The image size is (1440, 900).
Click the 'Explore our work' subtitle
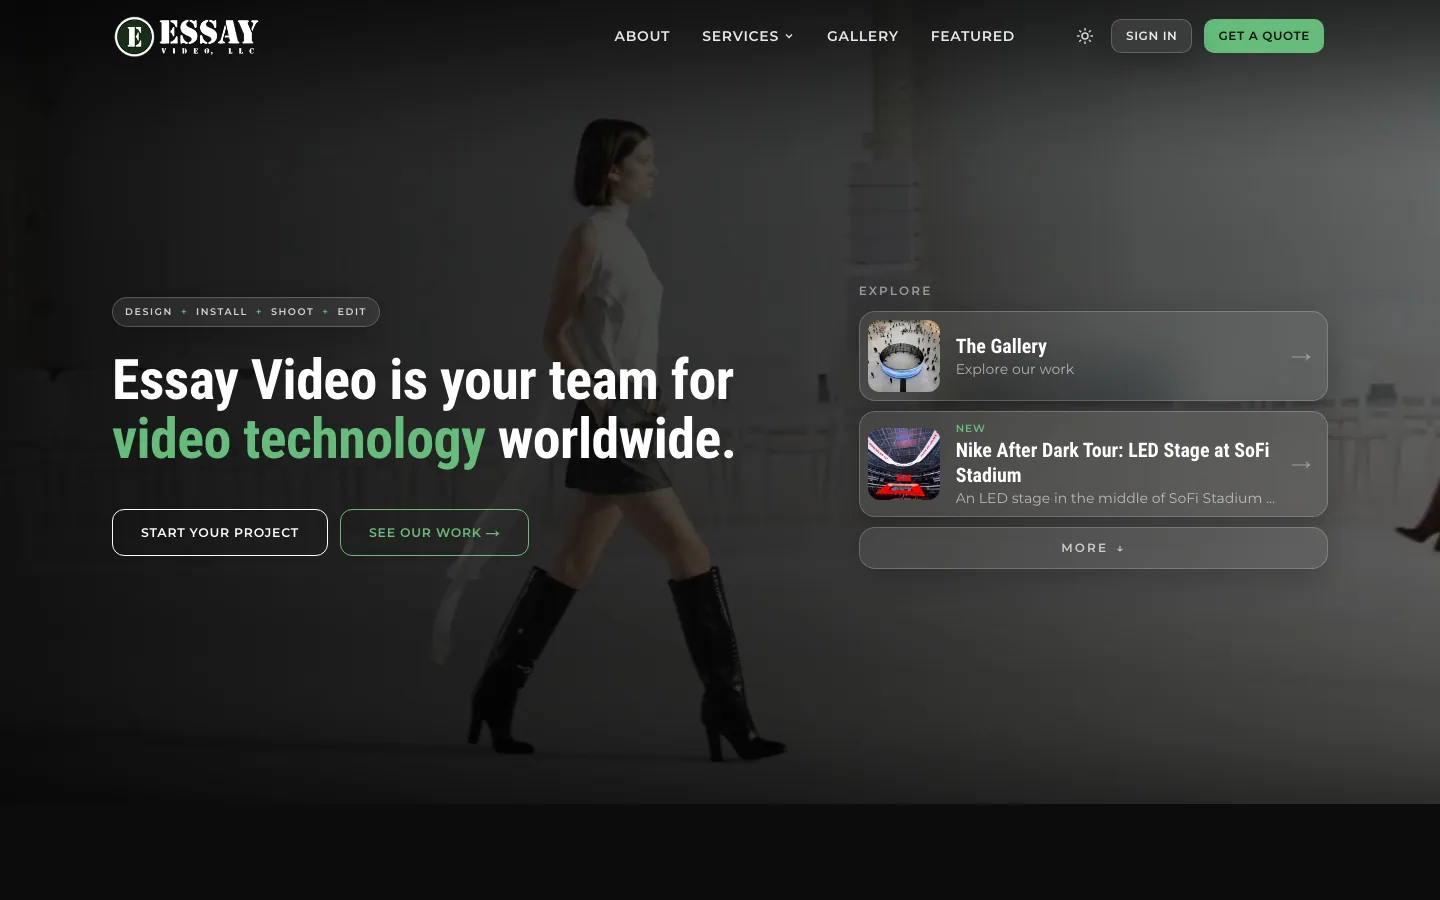(x=1015, y=369)
